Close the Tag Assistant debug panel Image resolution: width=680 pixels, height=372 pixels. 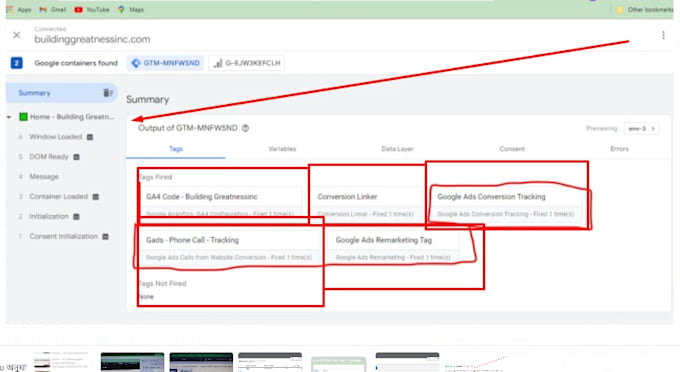click(x=16, y=35)
